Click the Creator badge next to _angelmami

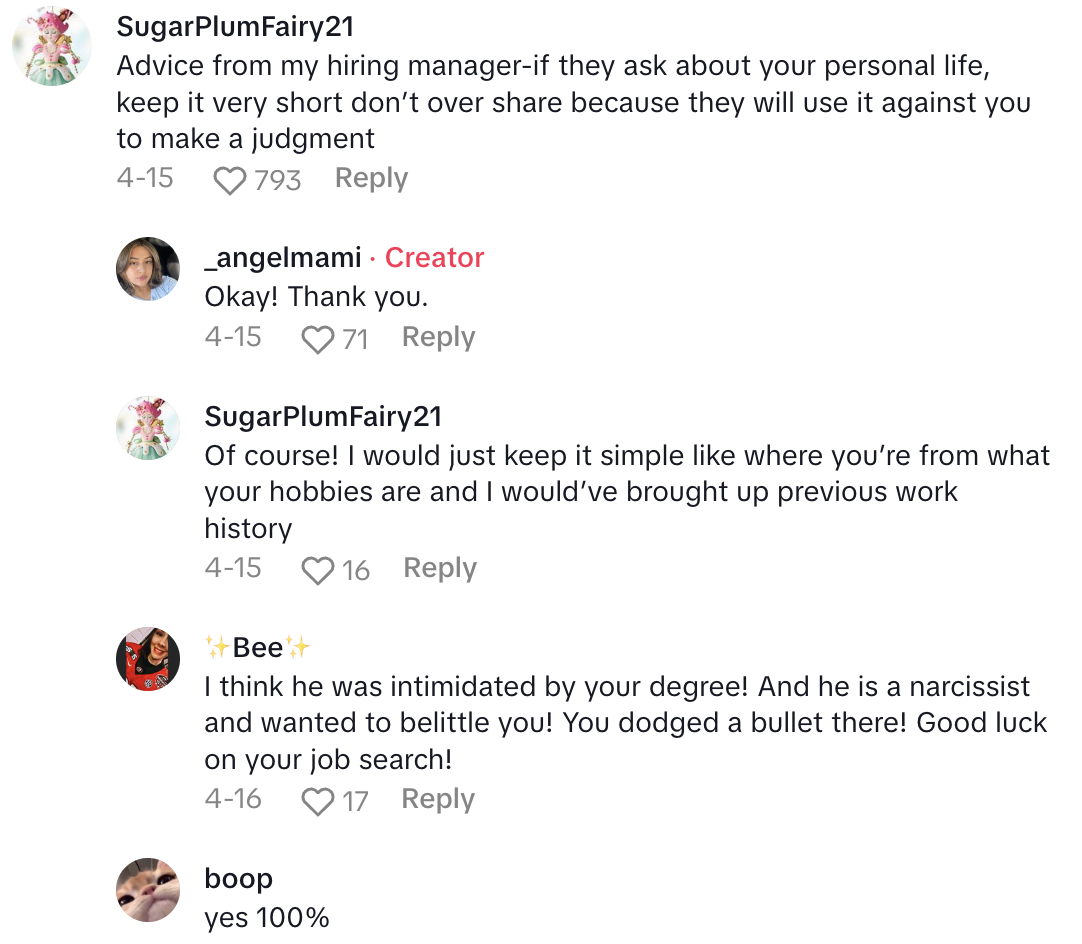coord(434,257)
